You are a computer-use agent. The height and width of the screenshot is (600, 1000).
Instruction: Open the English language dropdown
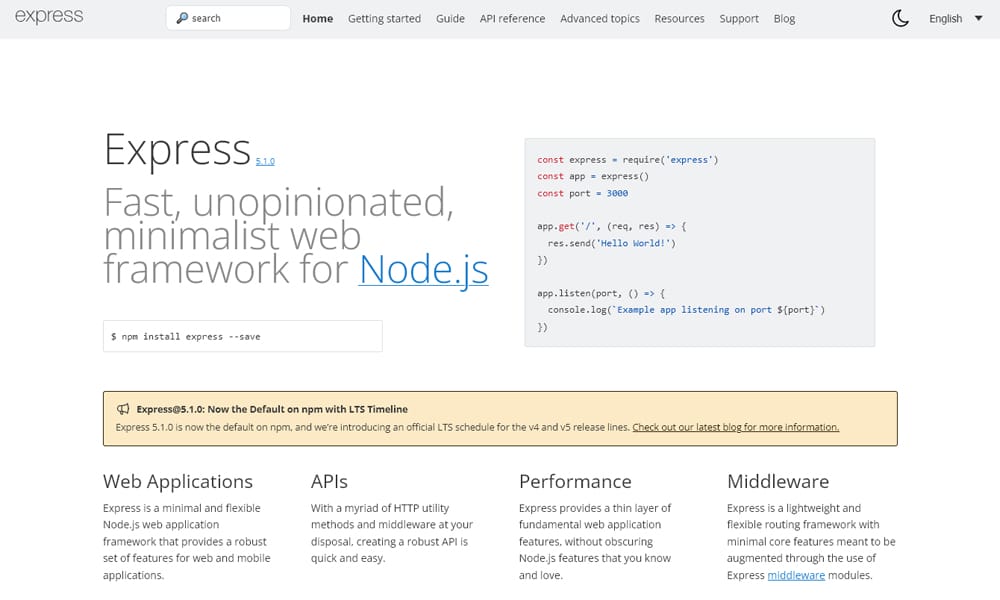[x=945, y=18]
